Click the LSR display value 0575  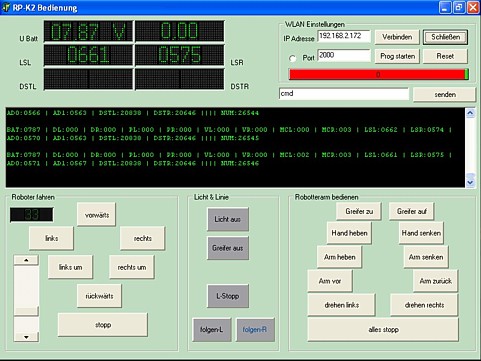pyautogui.click(x=180, y=55)
